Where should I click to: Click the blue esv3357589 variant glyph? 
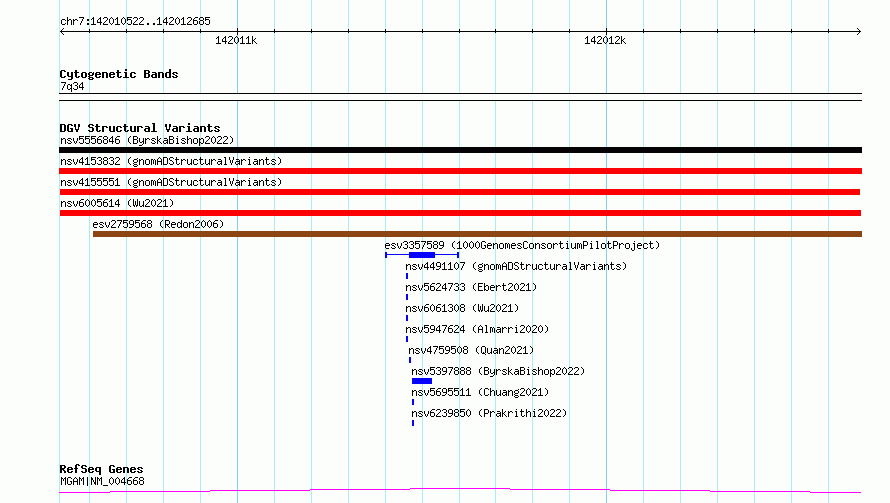click(x=422, y=255)
